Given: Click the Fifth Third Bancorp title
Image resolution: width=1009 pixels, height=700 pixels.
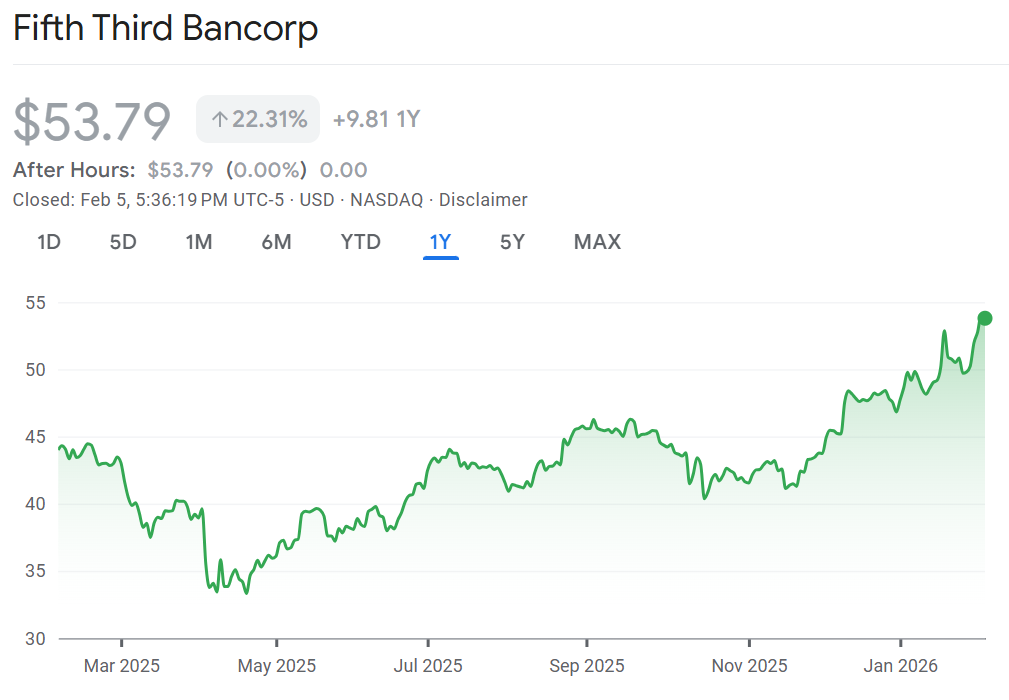Looking at the screenshot, I should click(165, 28).
